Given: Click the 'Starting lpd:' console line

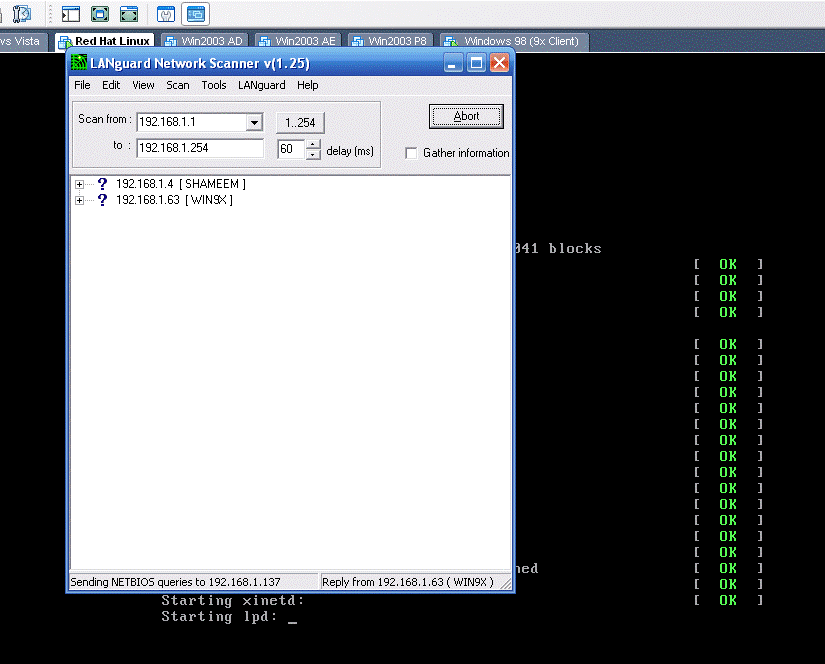Looking at the screenshot, I should point(219,617).
